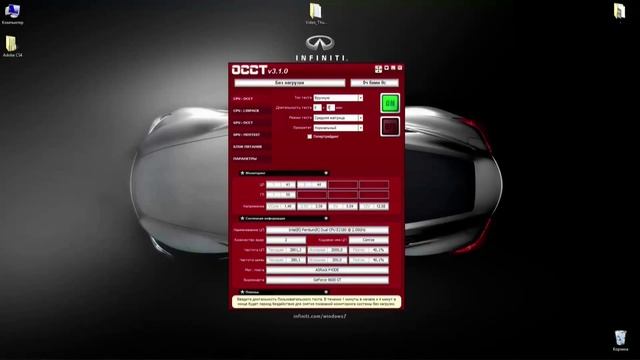The width and height of the screenshot is (640, 360).
Task: Click the ASRock motherboard name field
Action: pos(327,270)
